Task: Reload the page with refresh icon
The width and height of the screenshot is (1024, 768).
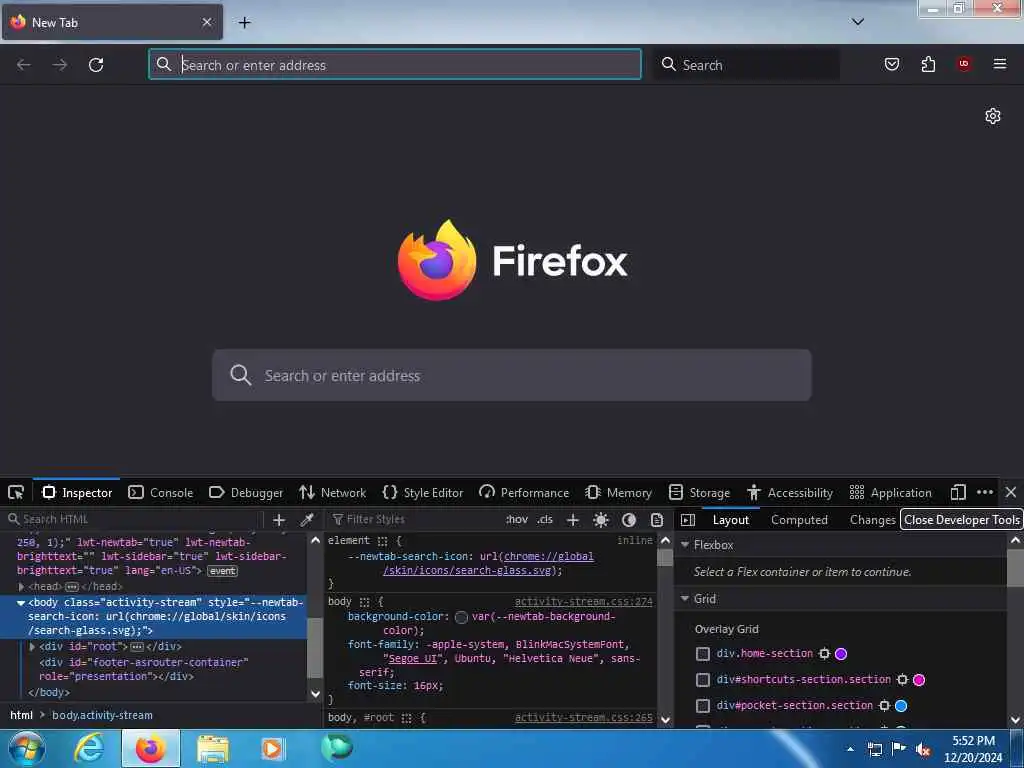Action: coord(96,65)
